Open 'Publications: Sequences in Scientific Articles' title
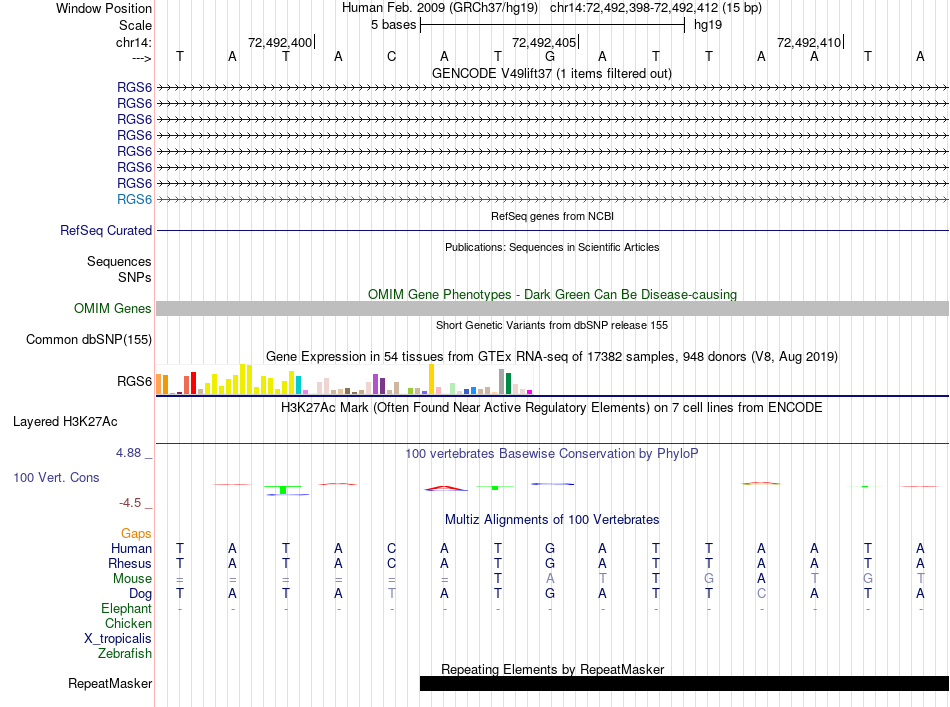The height and width of the screenshot is (707, 950). 552,247
